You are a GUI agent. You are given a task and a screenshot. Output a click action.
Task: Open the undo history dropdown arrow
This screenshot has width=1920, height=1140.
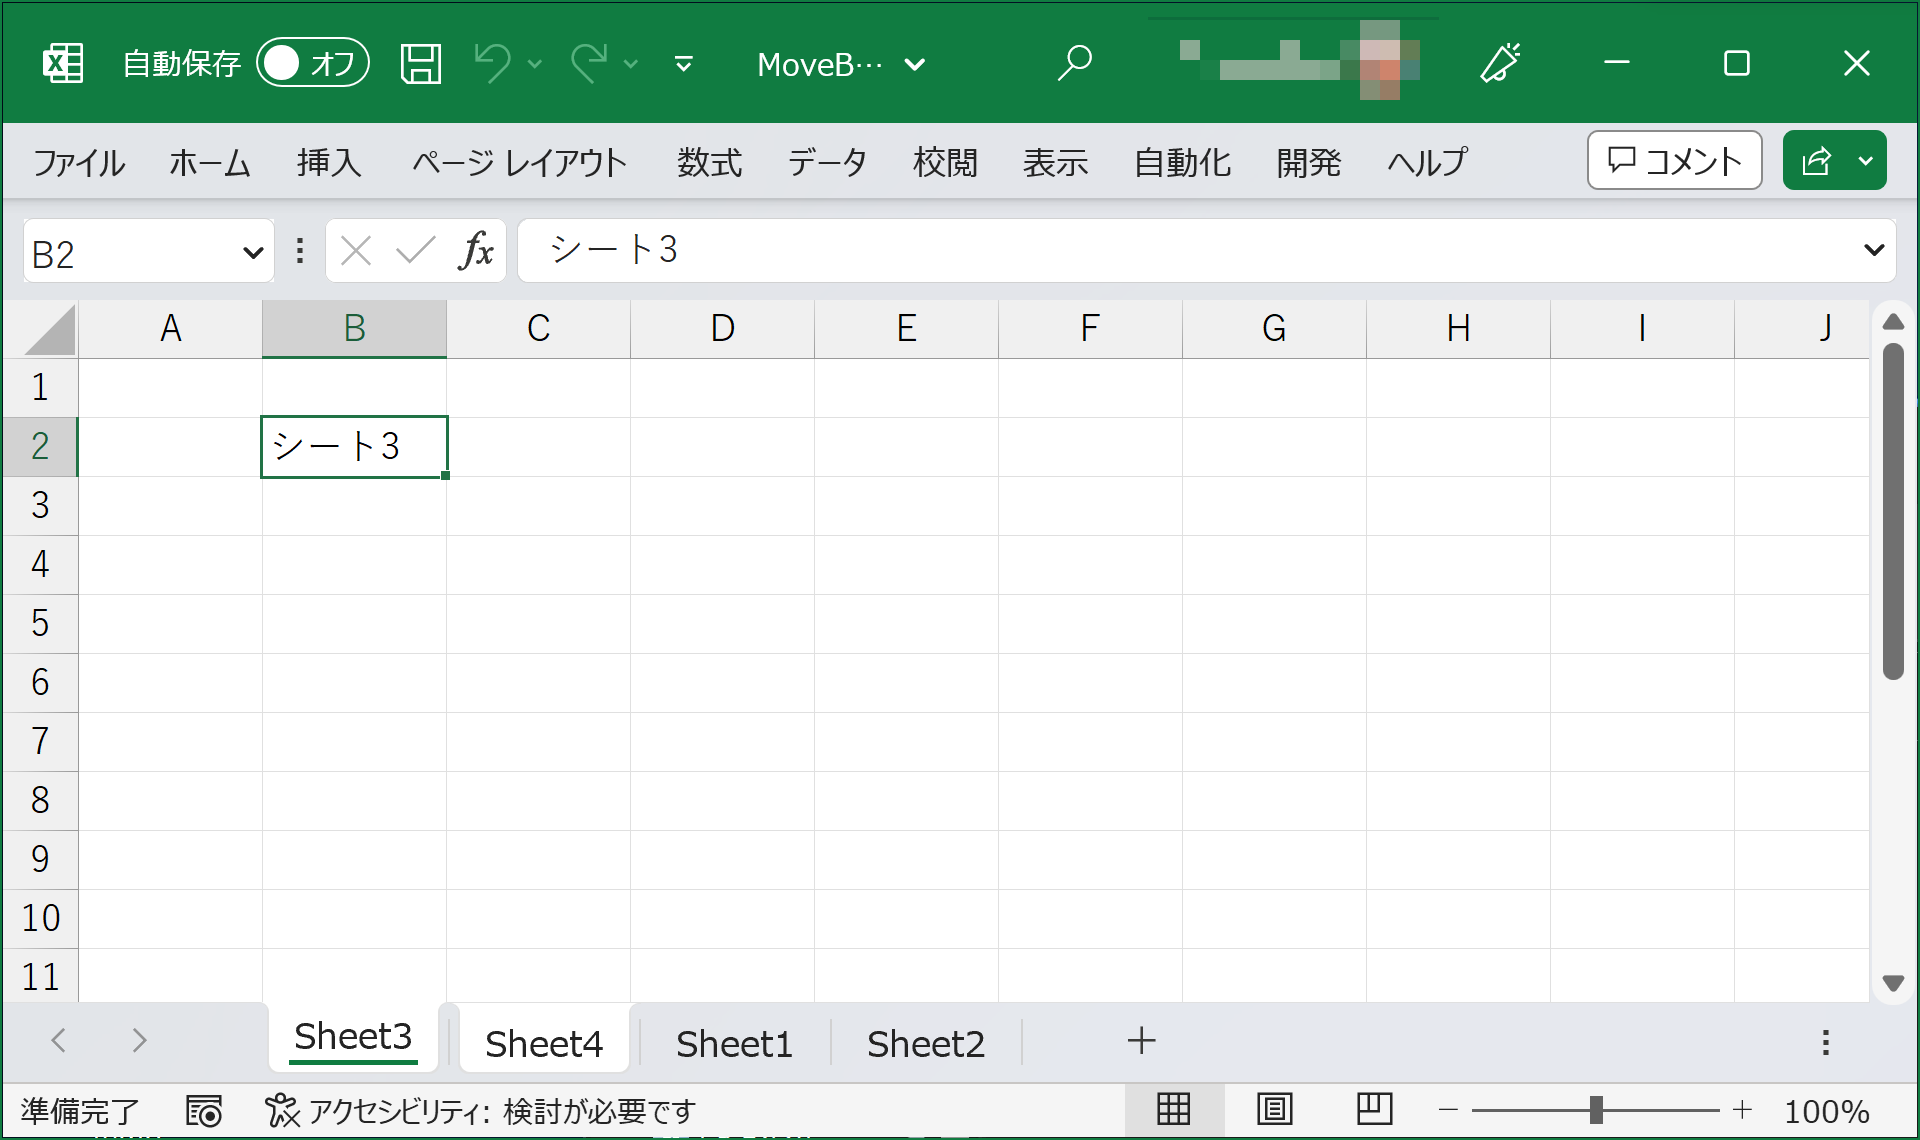pyautogui.click(x=535, y=64)
